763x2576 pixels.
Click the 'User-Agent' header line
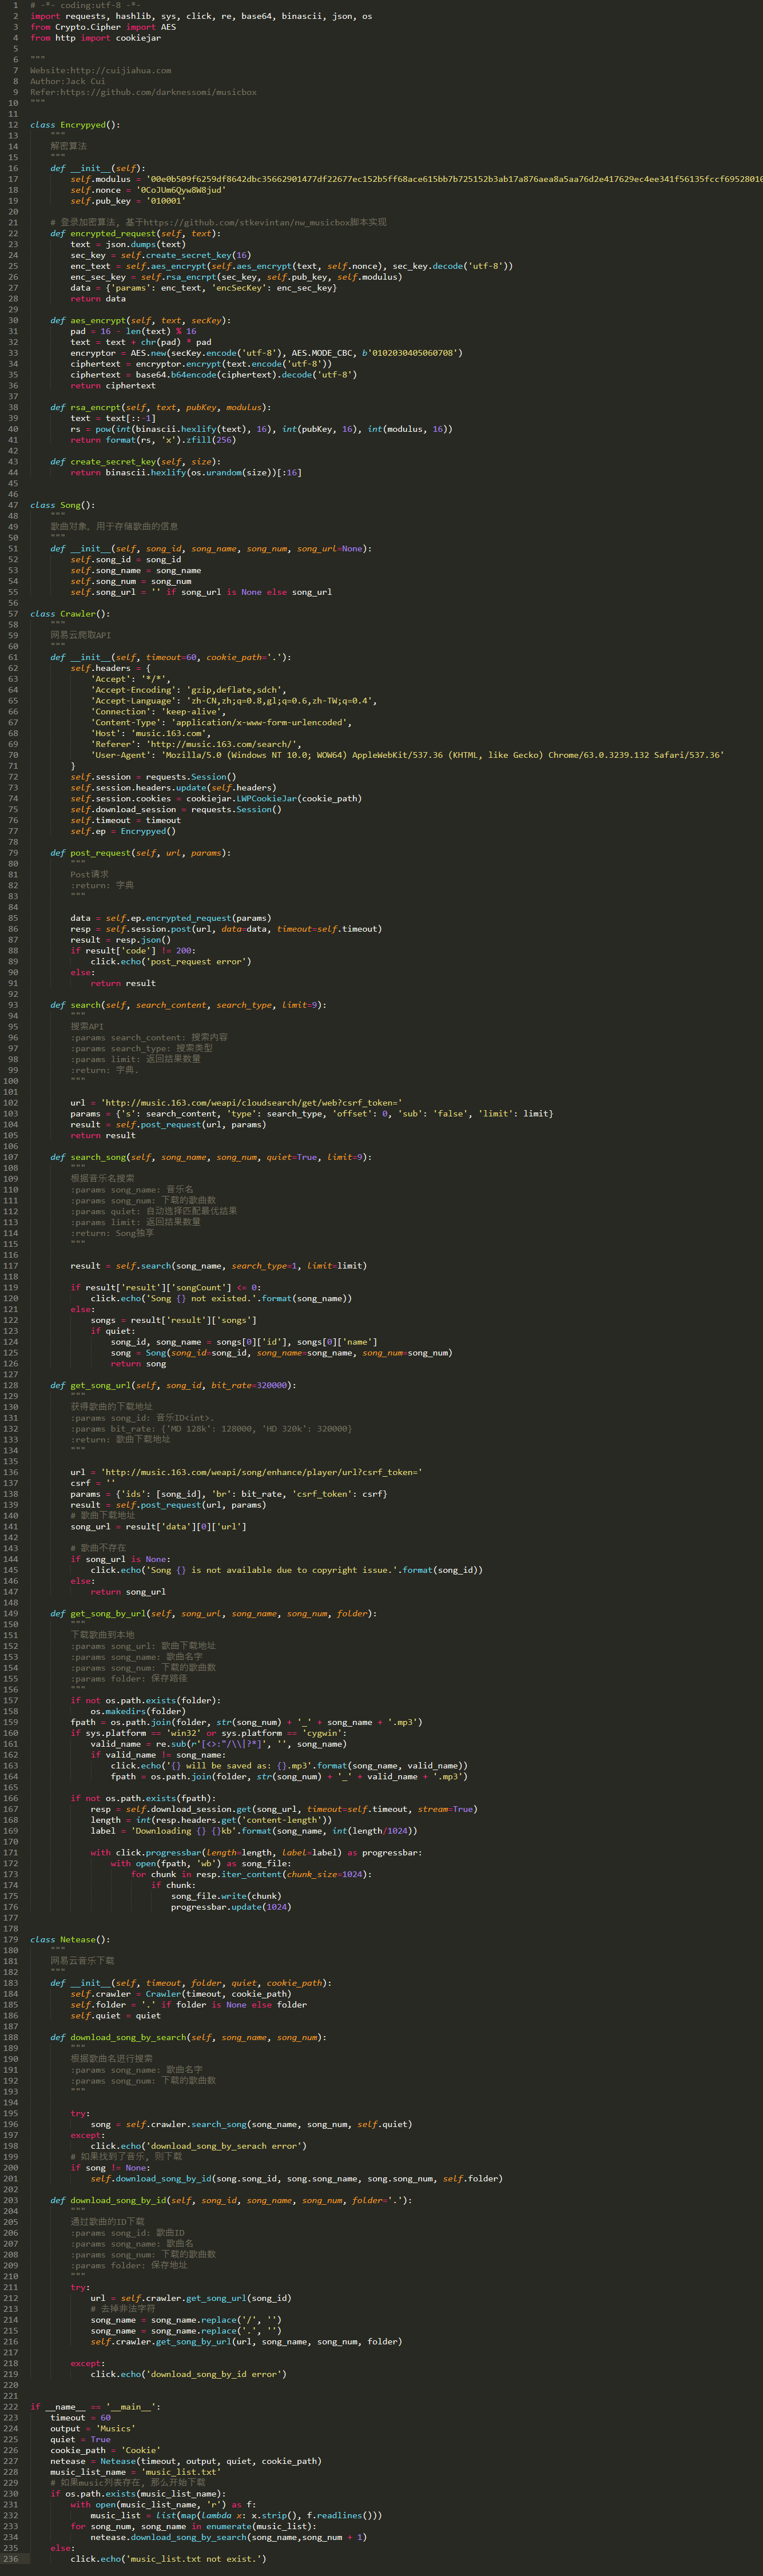(407, 755)
